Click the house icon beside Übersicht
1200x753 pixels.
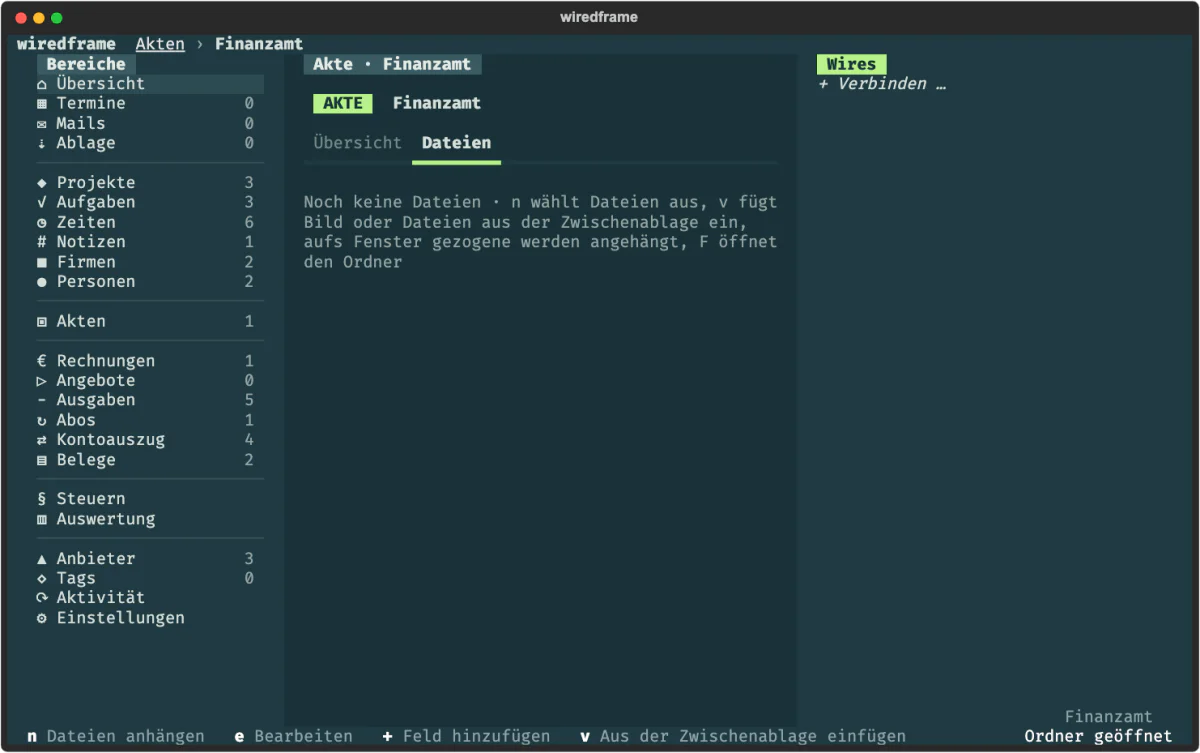click(42, 84)
